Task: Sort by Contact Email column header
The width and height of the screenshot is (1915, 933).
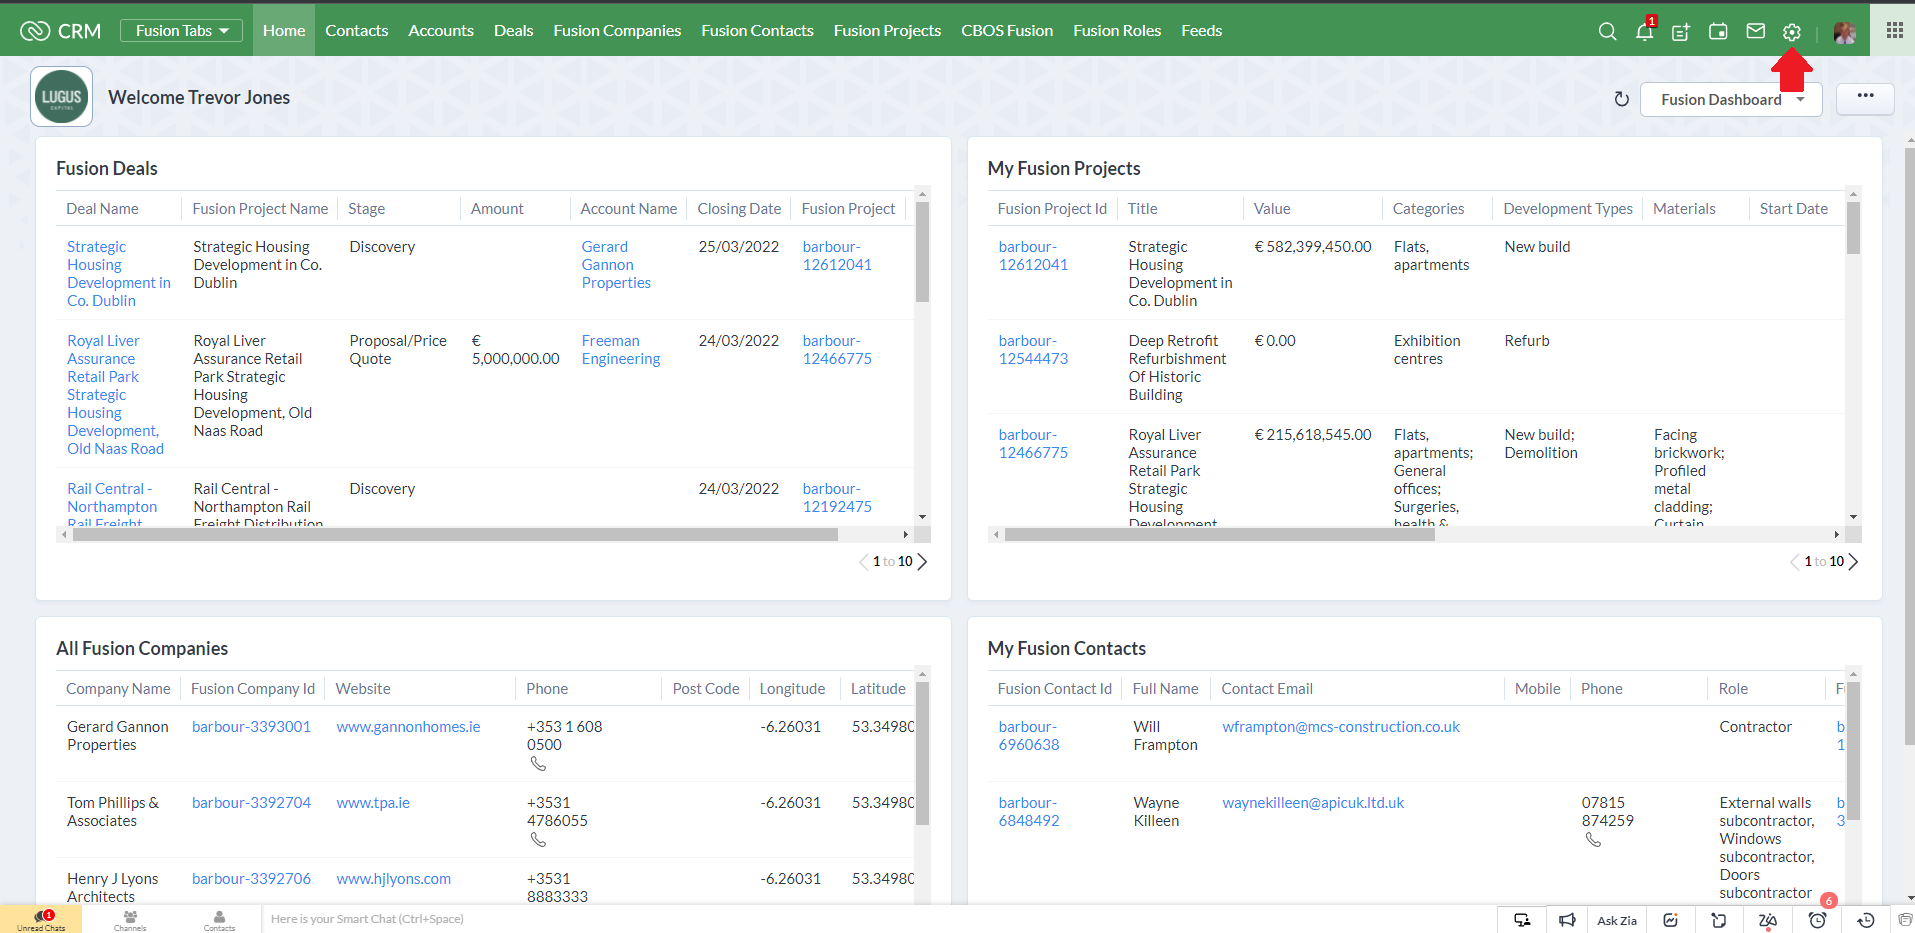Action: (1267, 689)
